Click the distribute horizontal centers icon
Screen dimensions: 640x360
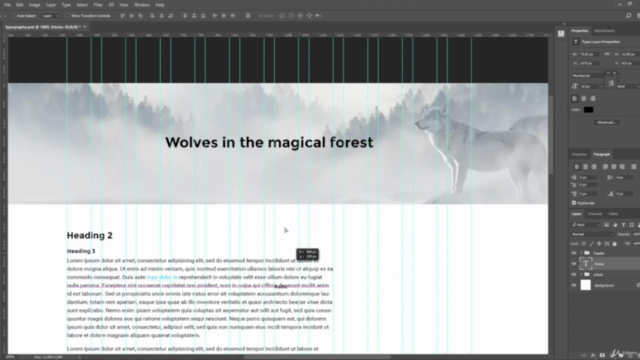(x=224, y=16)
